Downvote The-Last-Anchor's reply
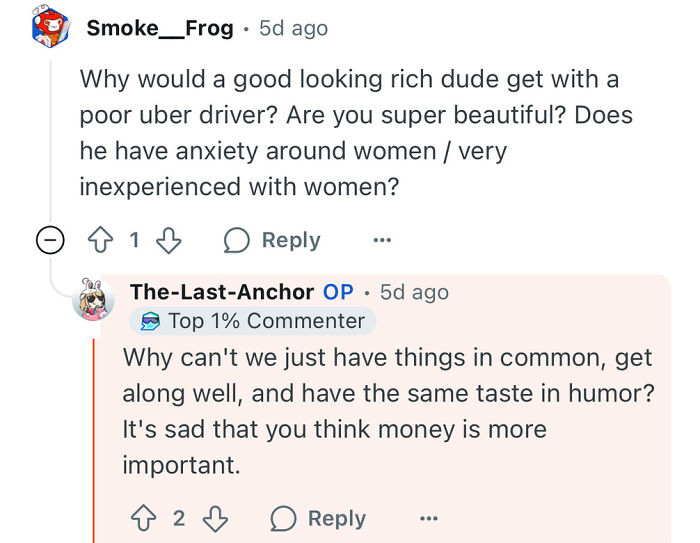 [216, 518]
